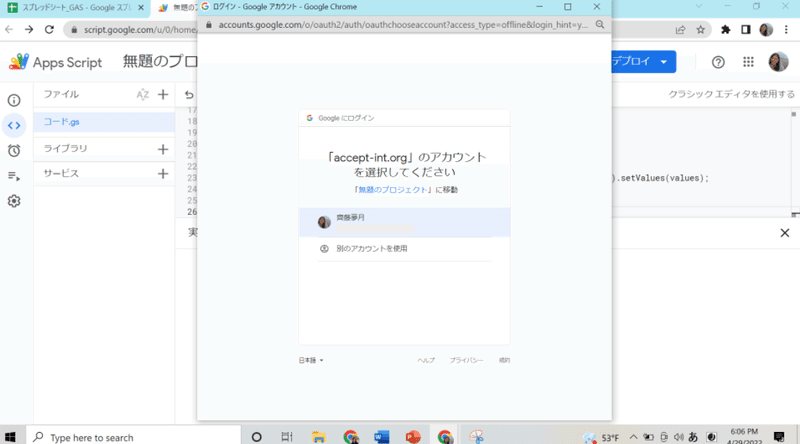
Task: Click the login popup URL field
Action: 403,24
